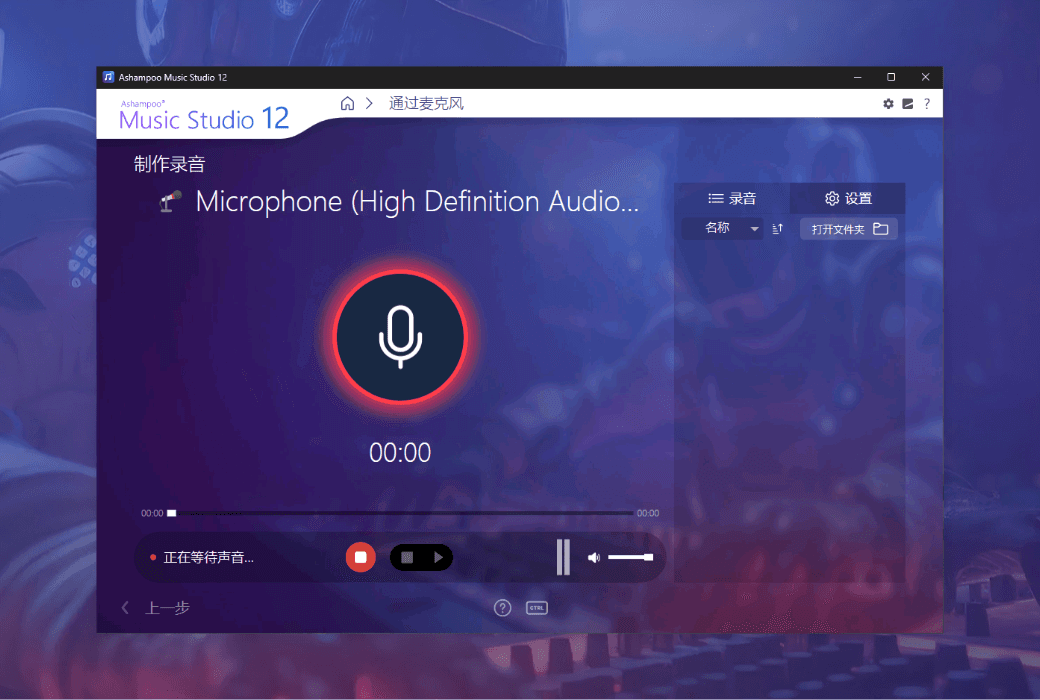The height and width of the screenshot is (700, 1040).
Task: Mute the audio via the speaker icon
Action: pos(594,557)
